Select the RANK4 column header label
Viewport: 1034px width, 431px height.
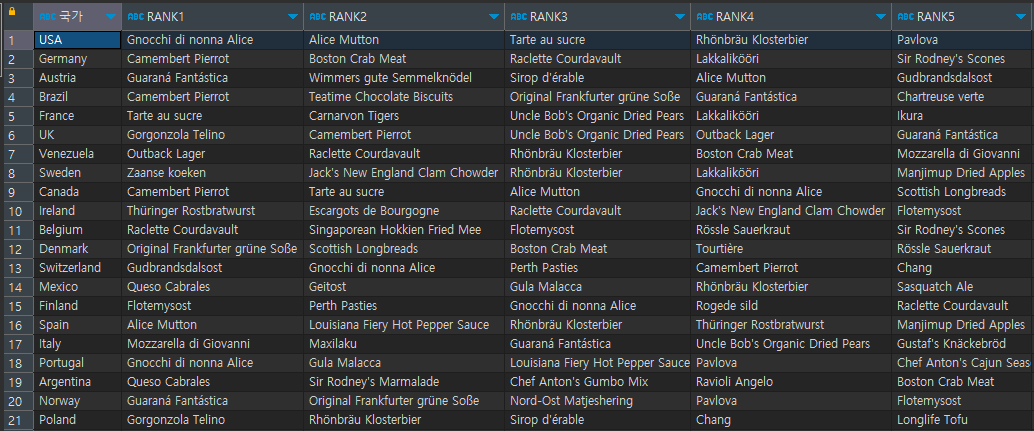click(735, 16)
